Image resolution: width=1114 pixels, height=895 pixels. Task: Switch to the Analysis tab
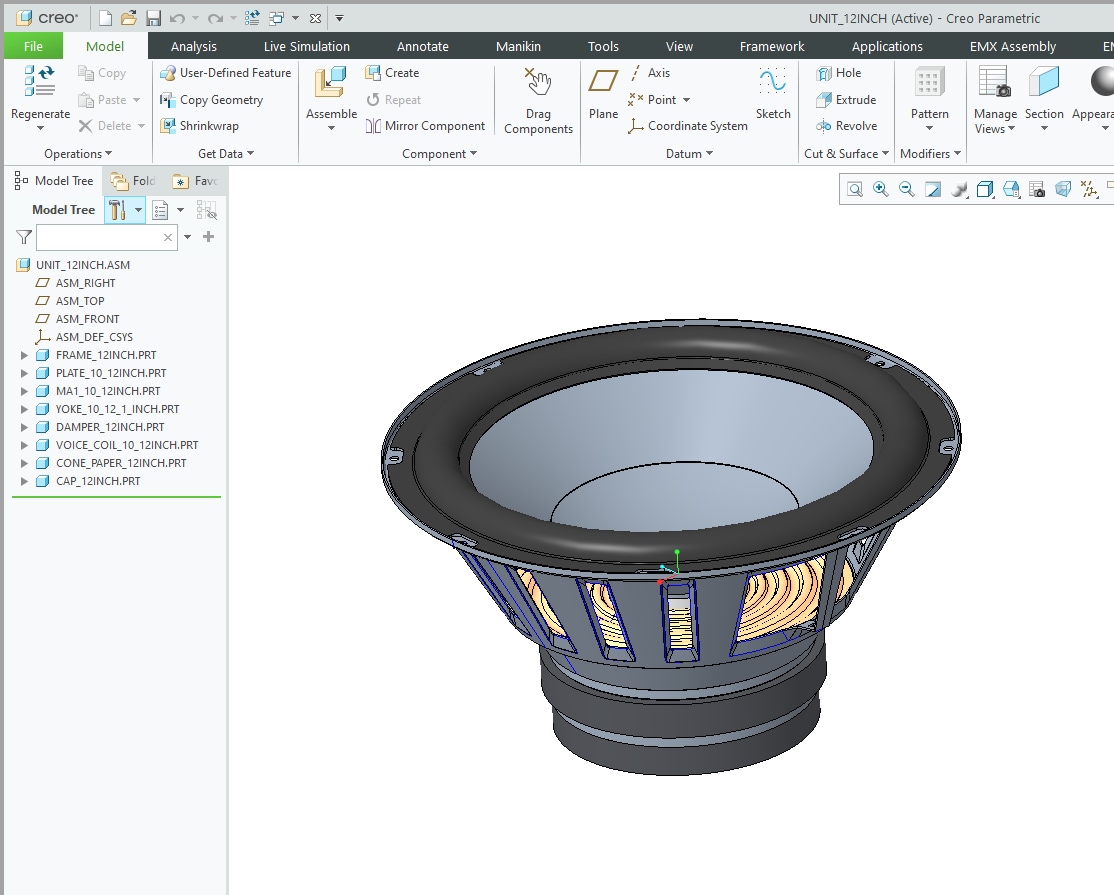coord(193,46)
